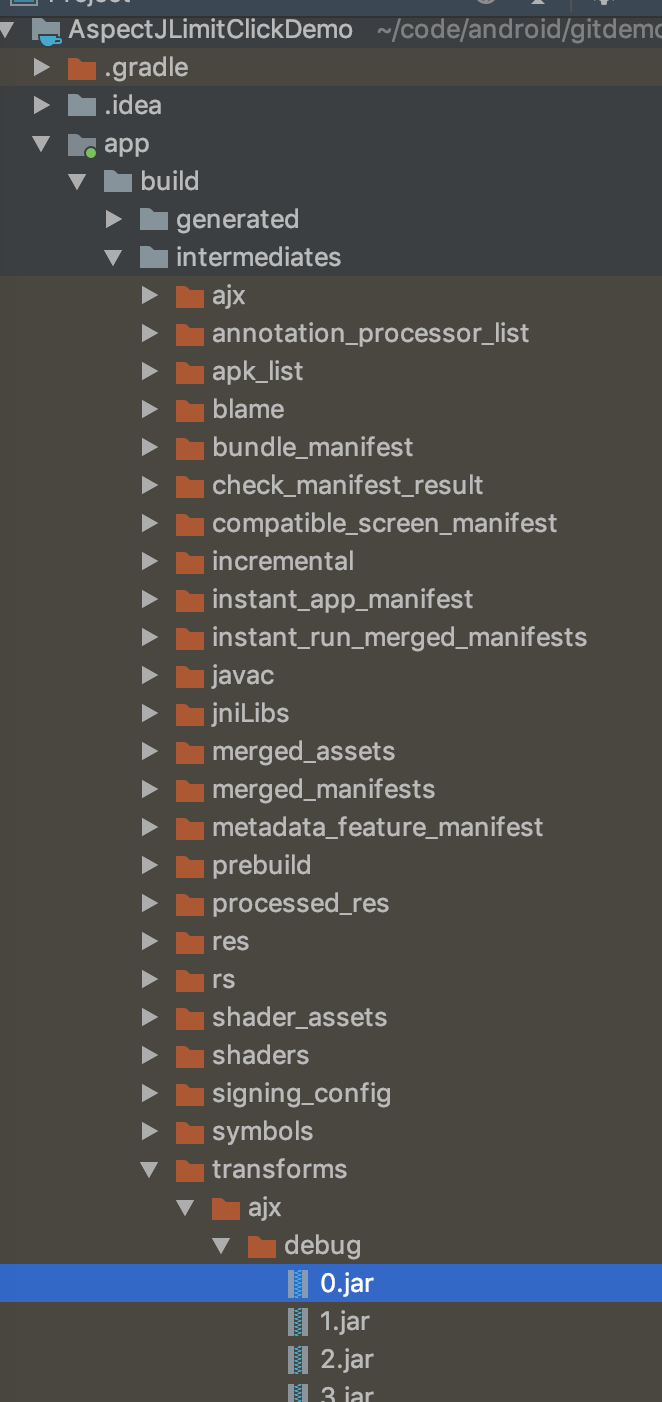Image resolution: width=662 pixels, height=1402 pixels.
Task: Collapse the build folder arrow
Action: point(77,181)
